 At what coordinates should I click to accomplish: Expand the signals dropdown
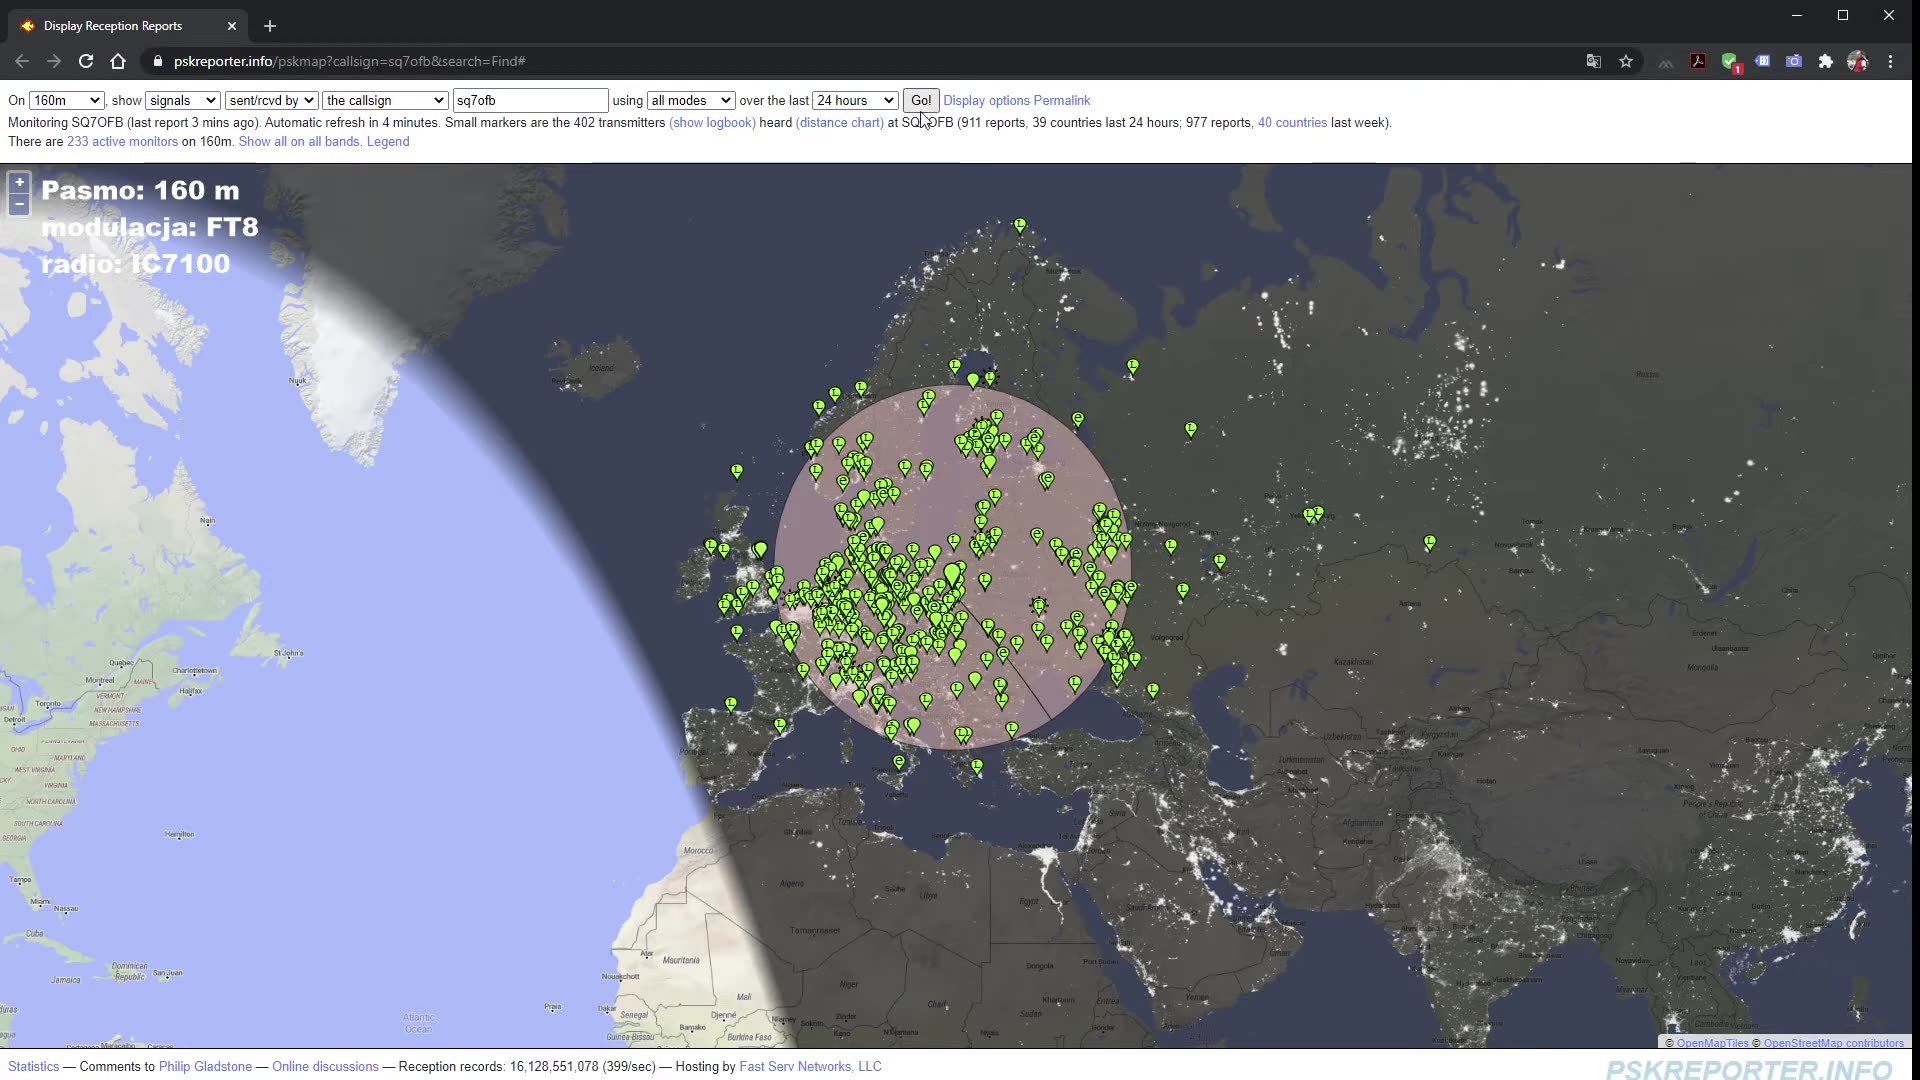[182, 100]
